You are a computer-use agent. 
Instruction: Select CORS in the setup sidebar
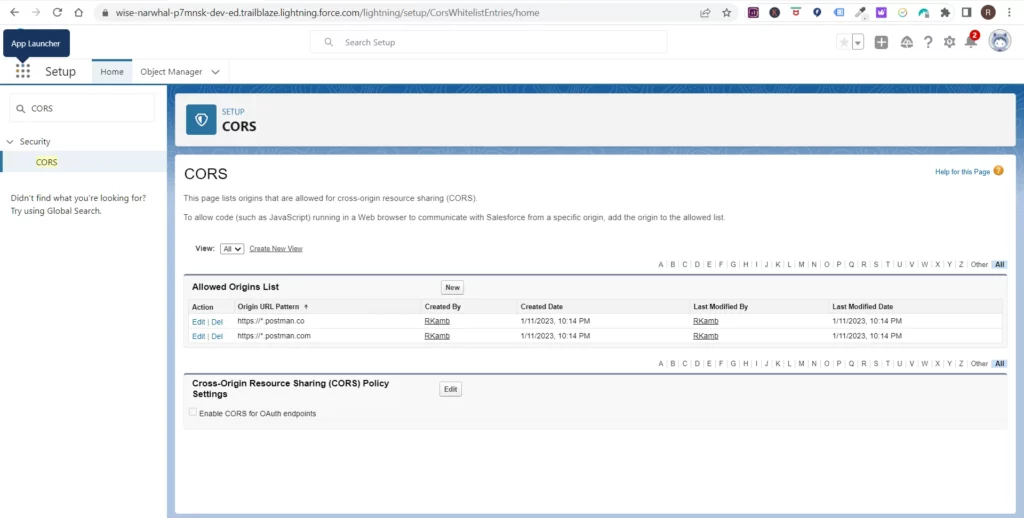coord(46,162)
